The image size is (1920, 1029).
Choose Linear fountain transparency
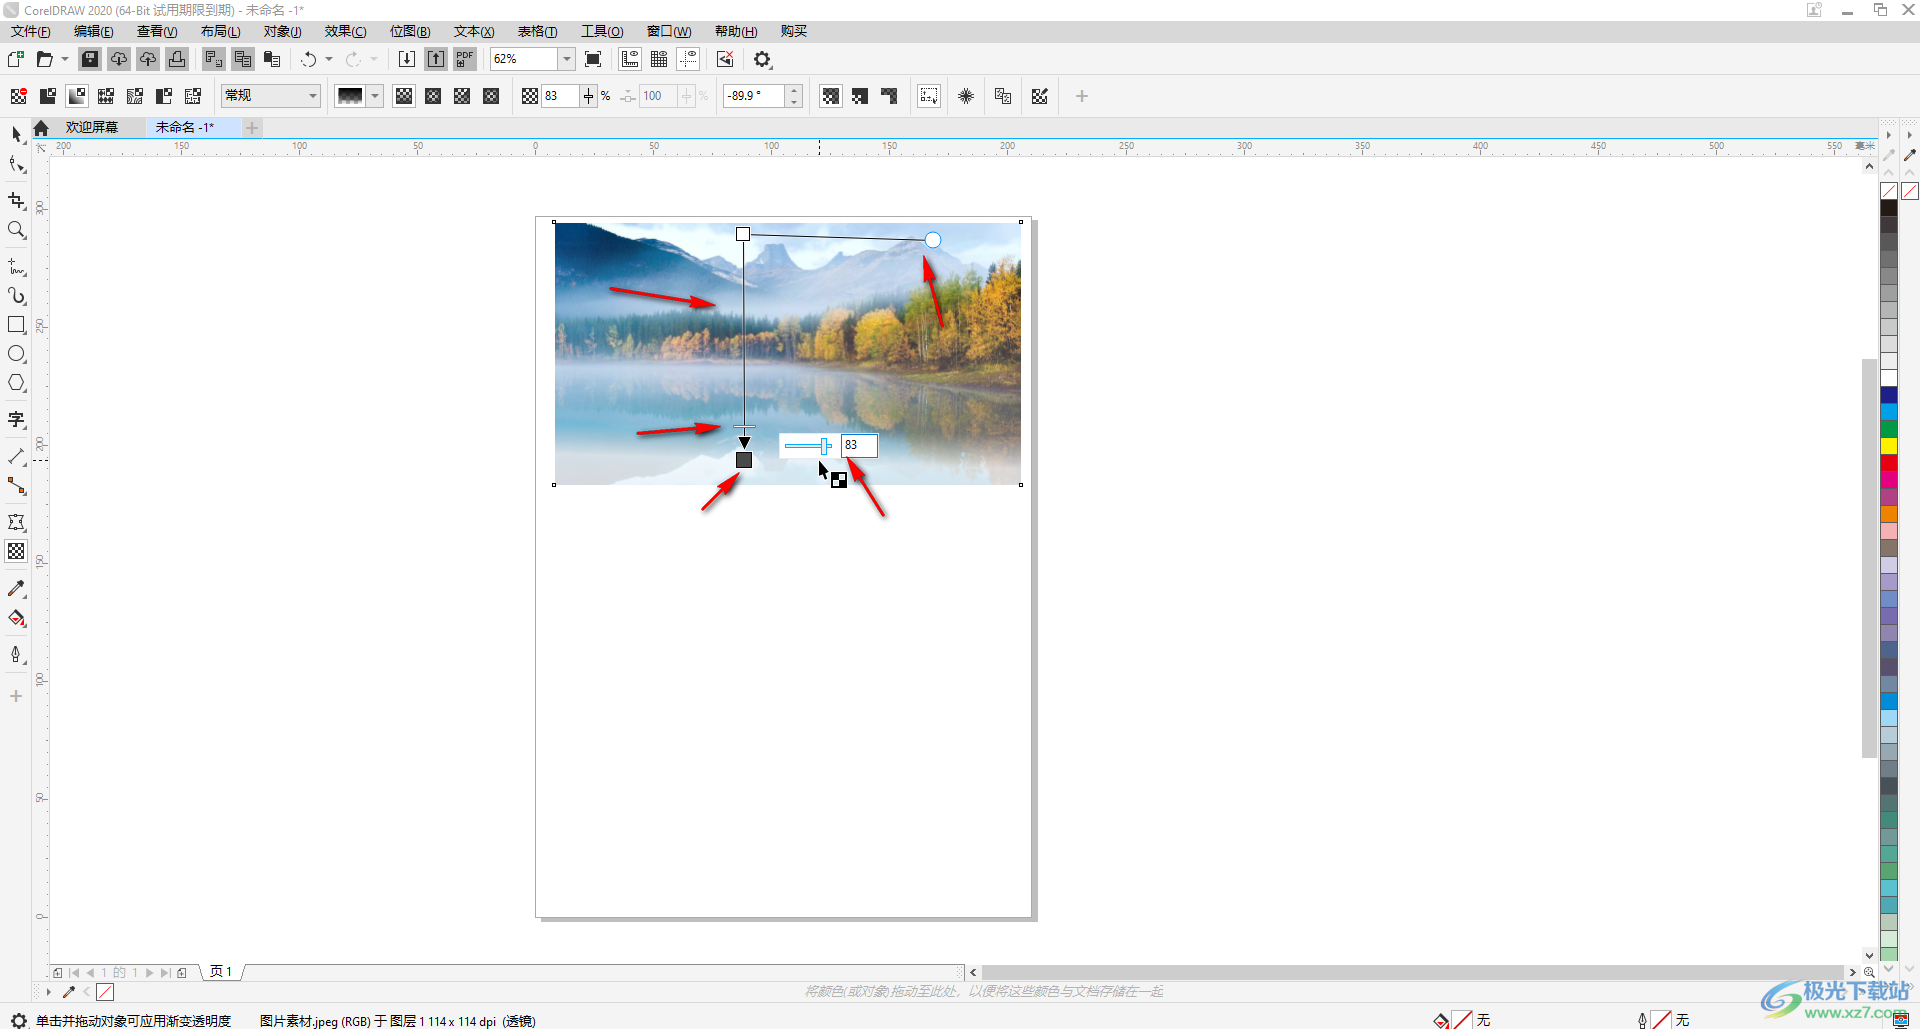click(404, 96)
